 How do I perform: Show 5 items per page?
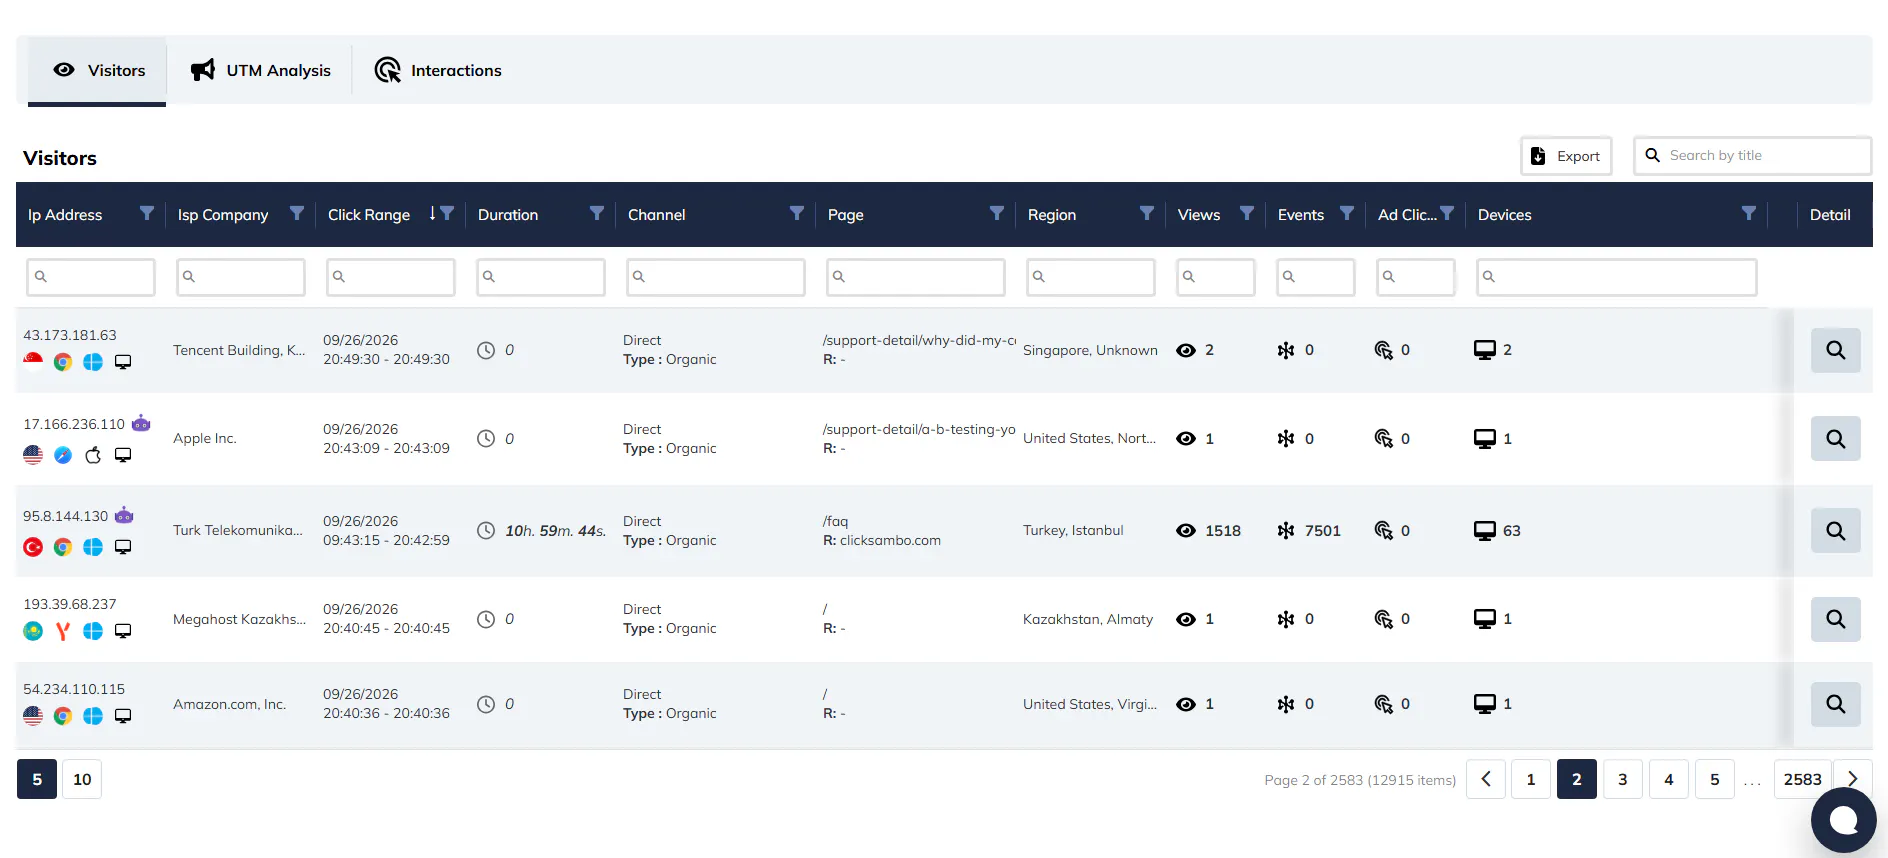click(x=37, y=779)
